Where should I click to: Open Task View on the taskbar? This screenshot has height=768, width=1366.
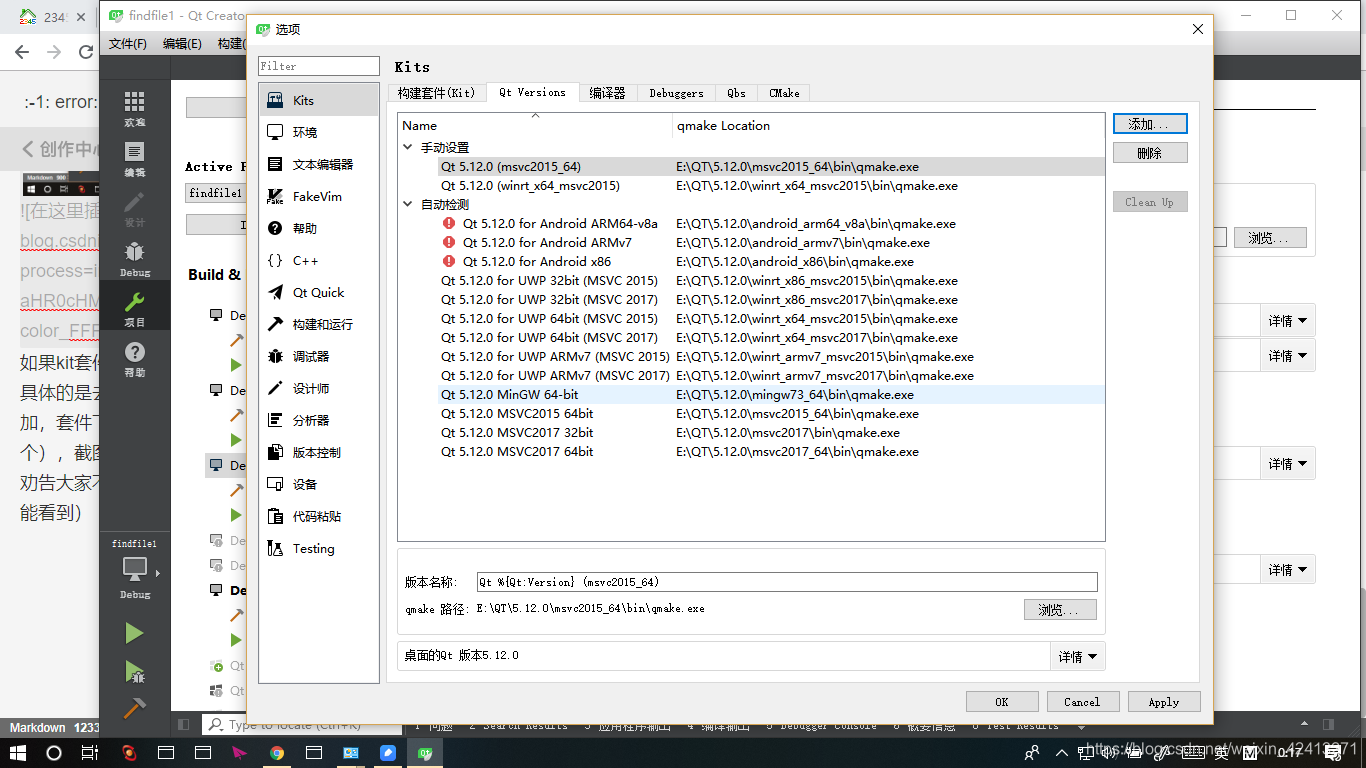point(90,753)
